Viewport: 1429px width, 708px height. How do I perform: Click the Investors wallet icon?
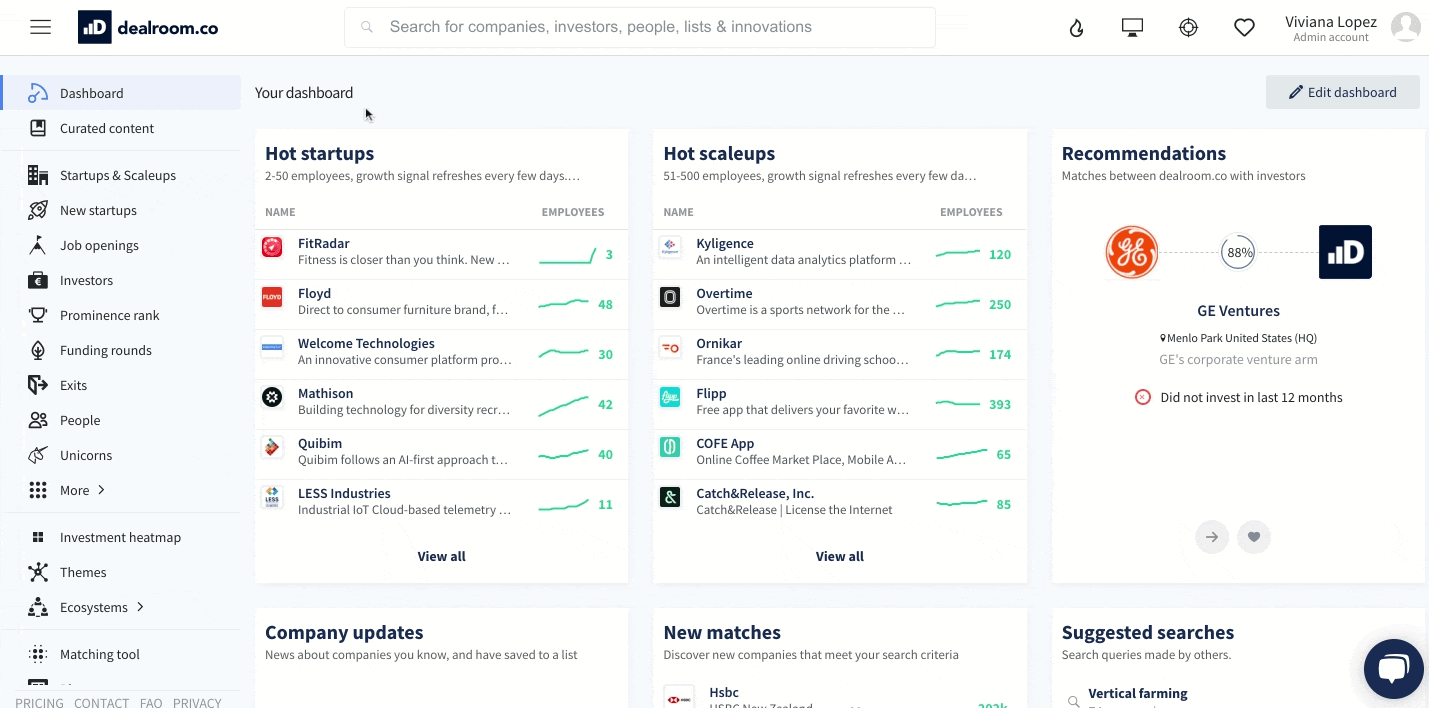click(38, 280)
